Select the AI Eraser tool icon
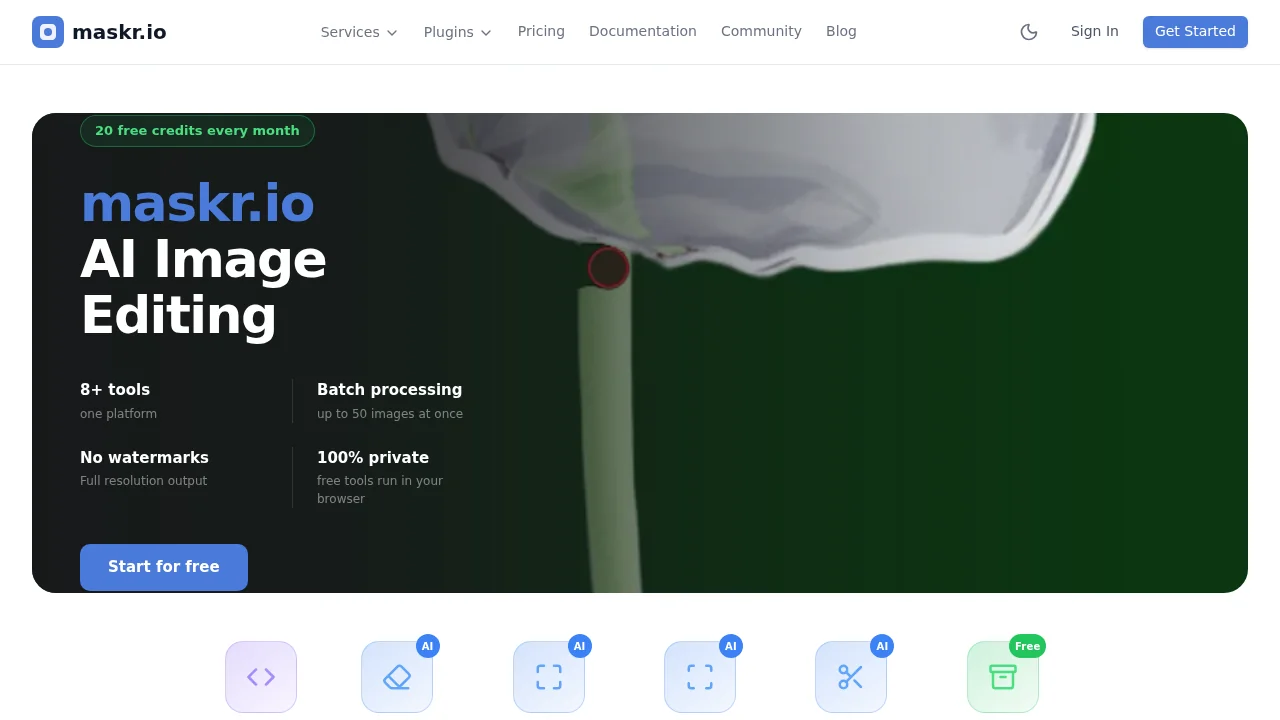 point(397,677)
